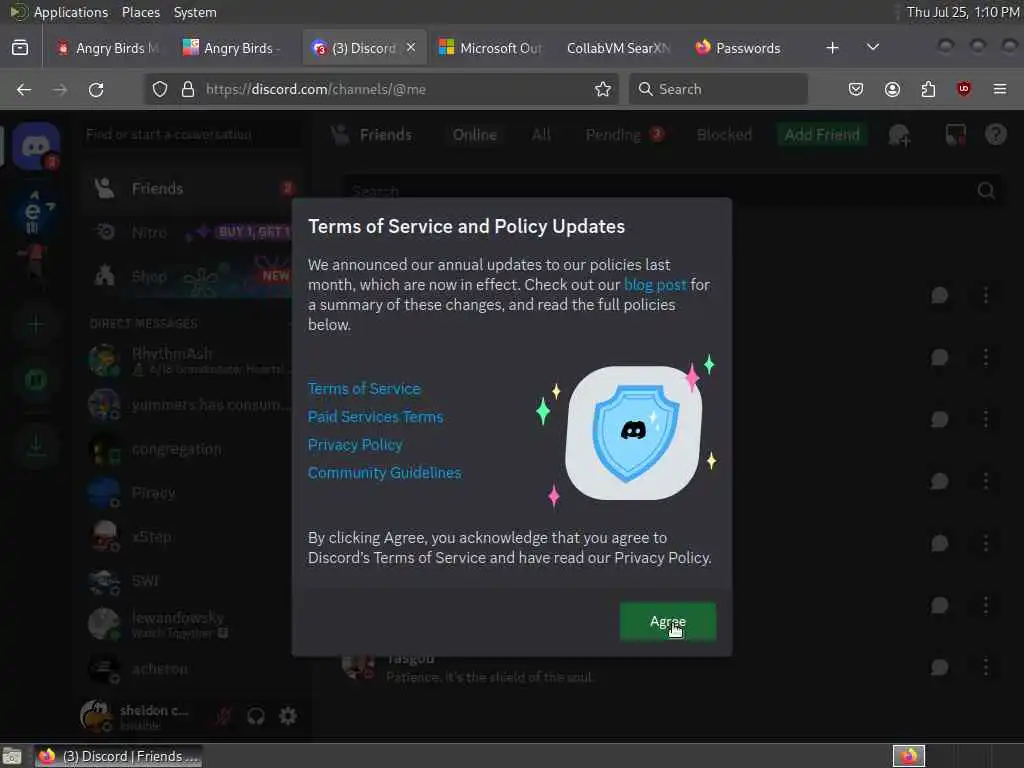Click the show desktop panel icon
This screenshot has width=1024, height=768.
click(x=12, y=756)
